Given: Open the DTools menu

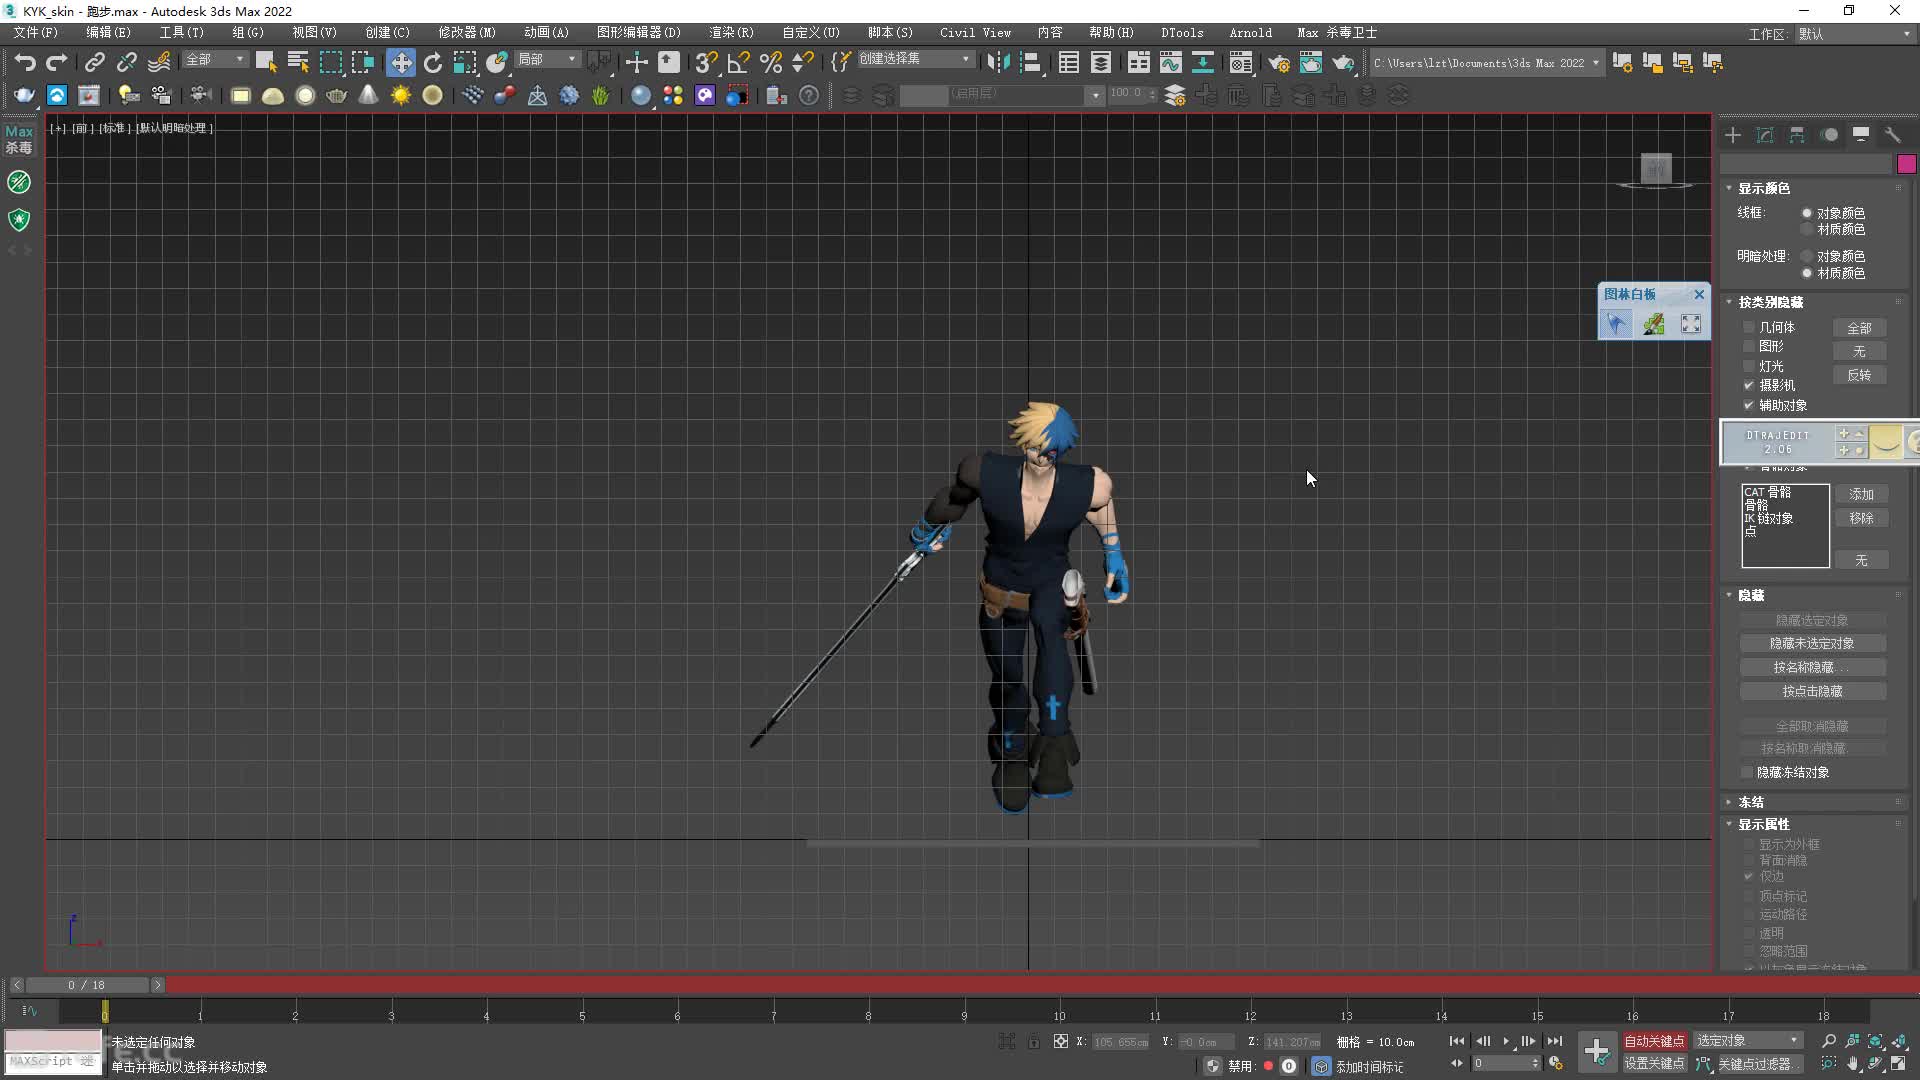Looking at the screenshot, I should (1182, 33).
